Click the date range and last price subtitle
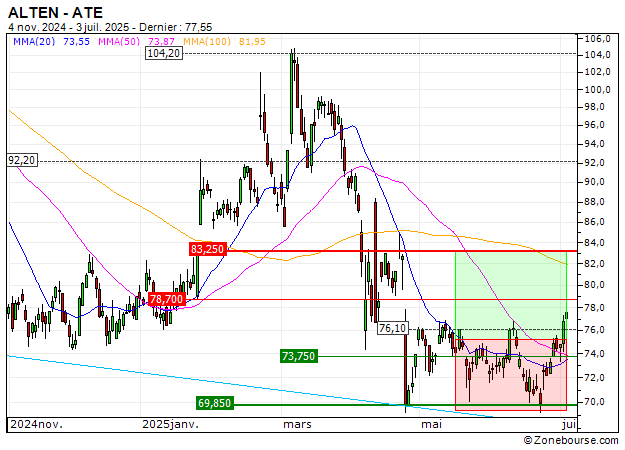 pyautogui.click(x=110, y=27)
